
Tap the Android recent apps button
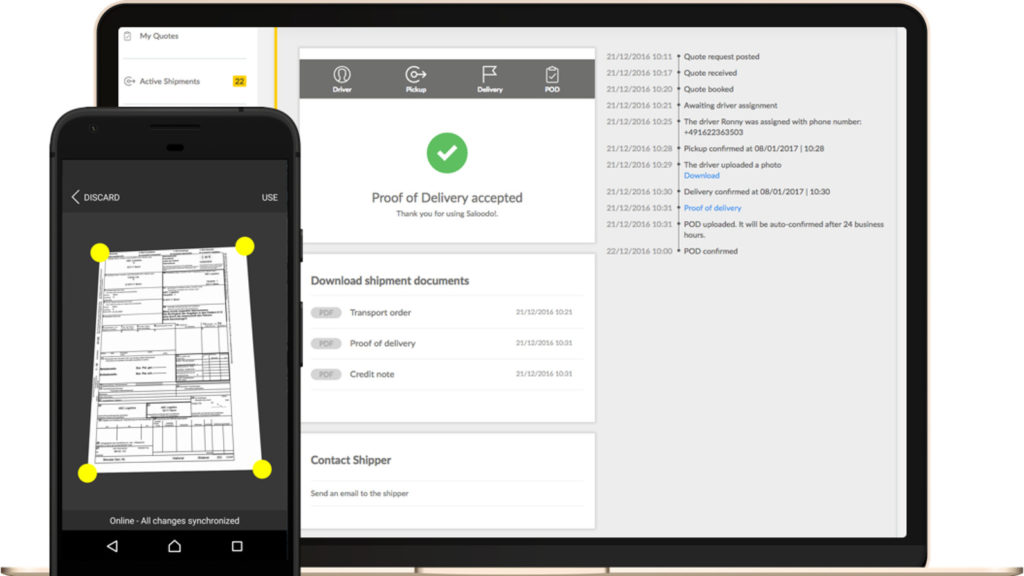click(237, 546)
